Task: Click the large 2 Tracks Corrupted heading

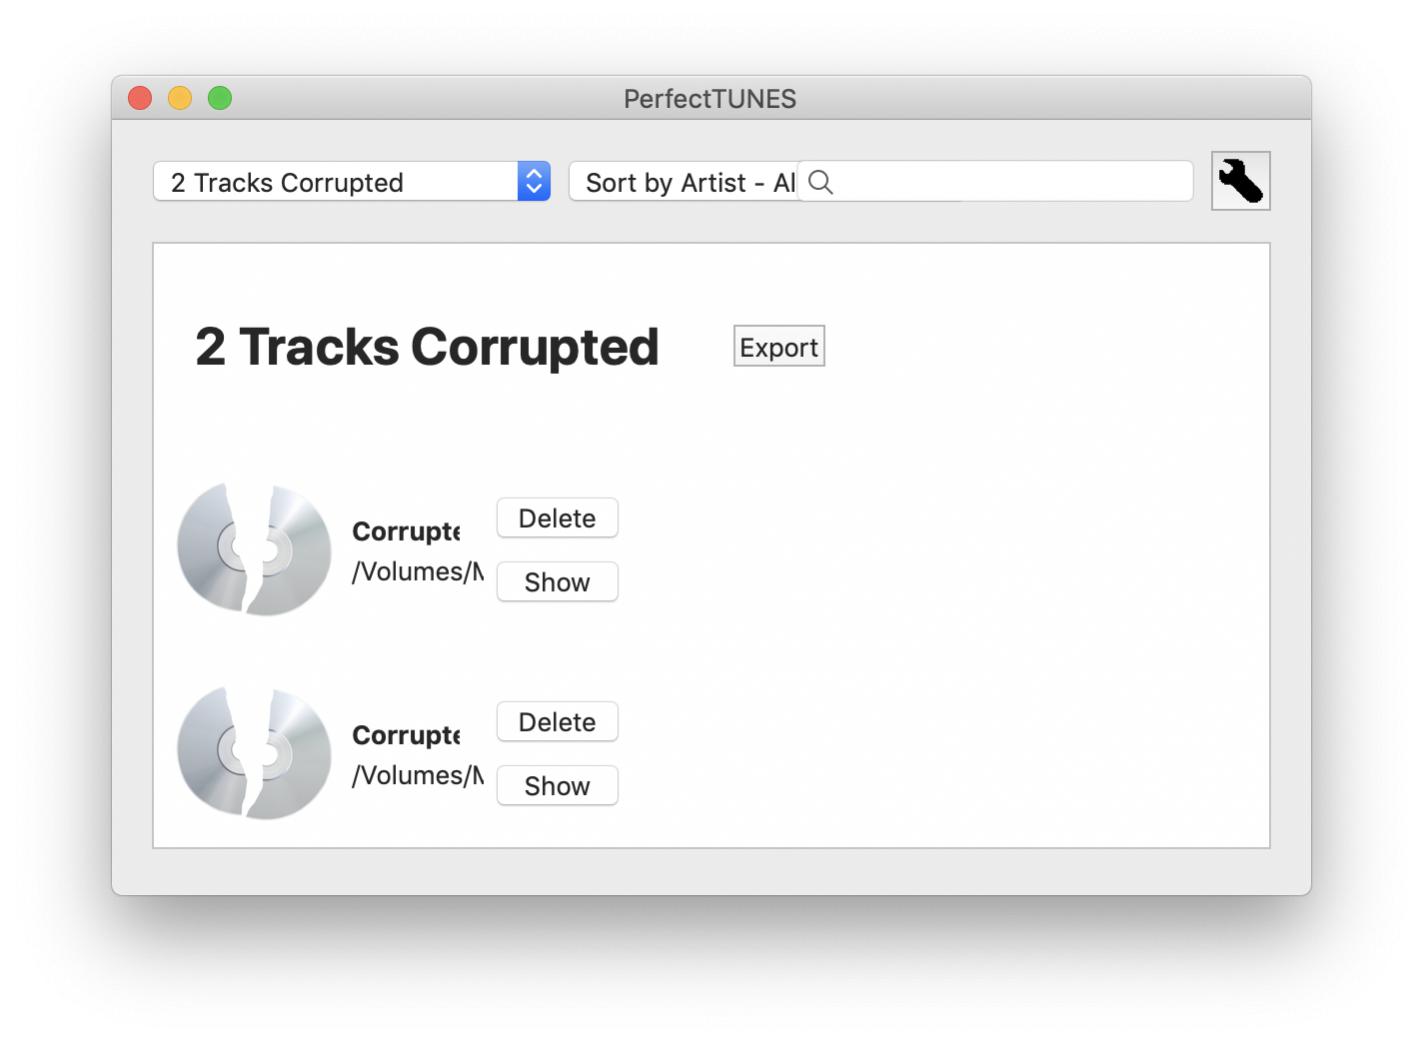Action: pos(427,347)
